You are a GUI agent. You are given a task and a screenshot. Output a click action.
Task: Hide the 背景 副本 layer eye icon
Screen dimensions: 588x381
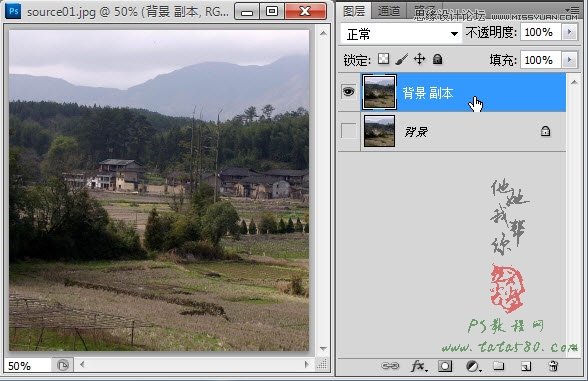(348, 92)
